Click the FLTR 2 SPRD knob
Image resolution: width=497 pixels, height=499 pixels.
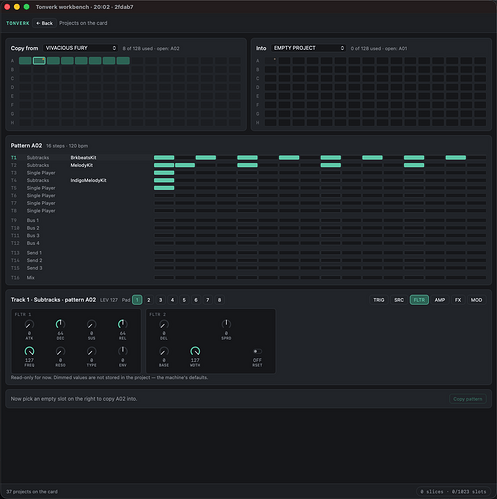[226, 324]
